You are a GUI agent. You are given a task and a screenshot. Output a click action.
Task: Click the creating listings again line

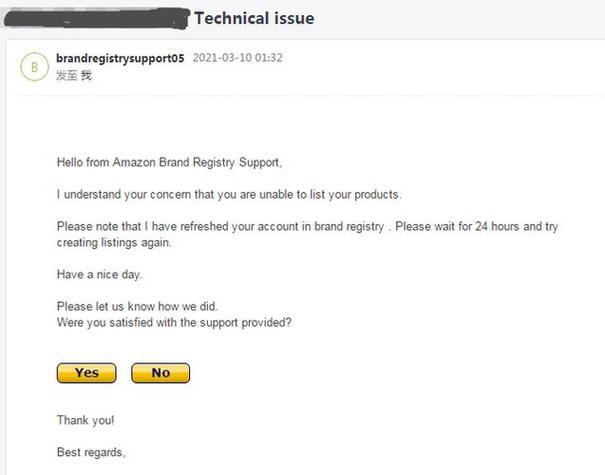coord(114,242)
